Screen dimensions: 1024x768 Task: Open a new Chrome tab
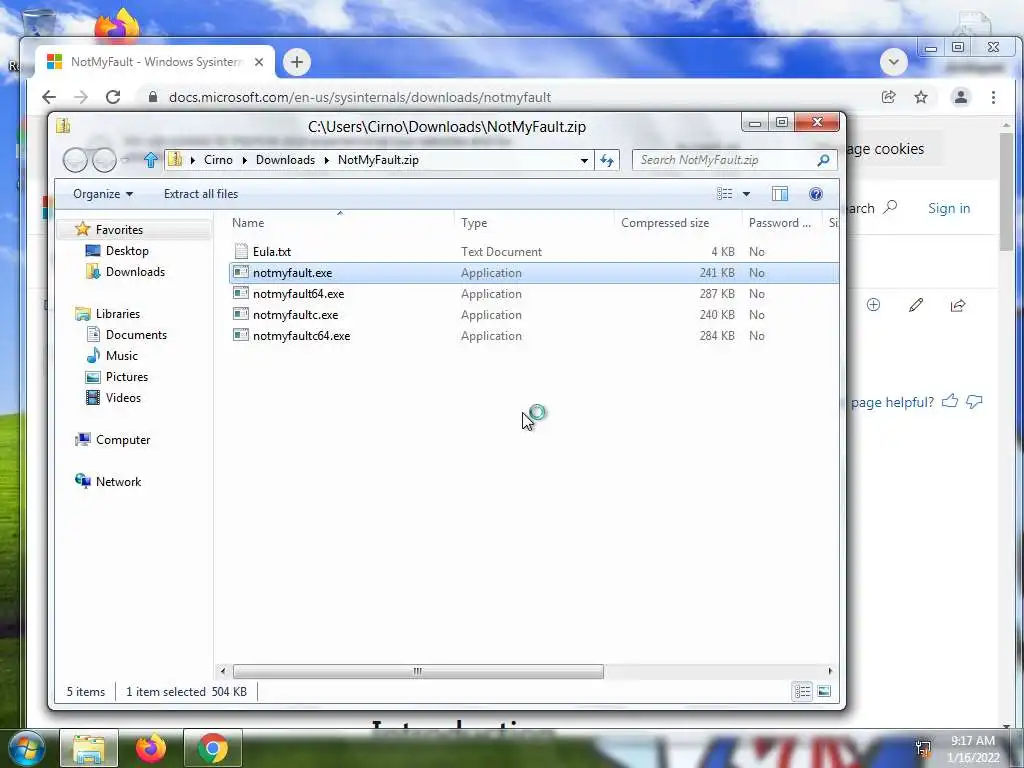296,62
